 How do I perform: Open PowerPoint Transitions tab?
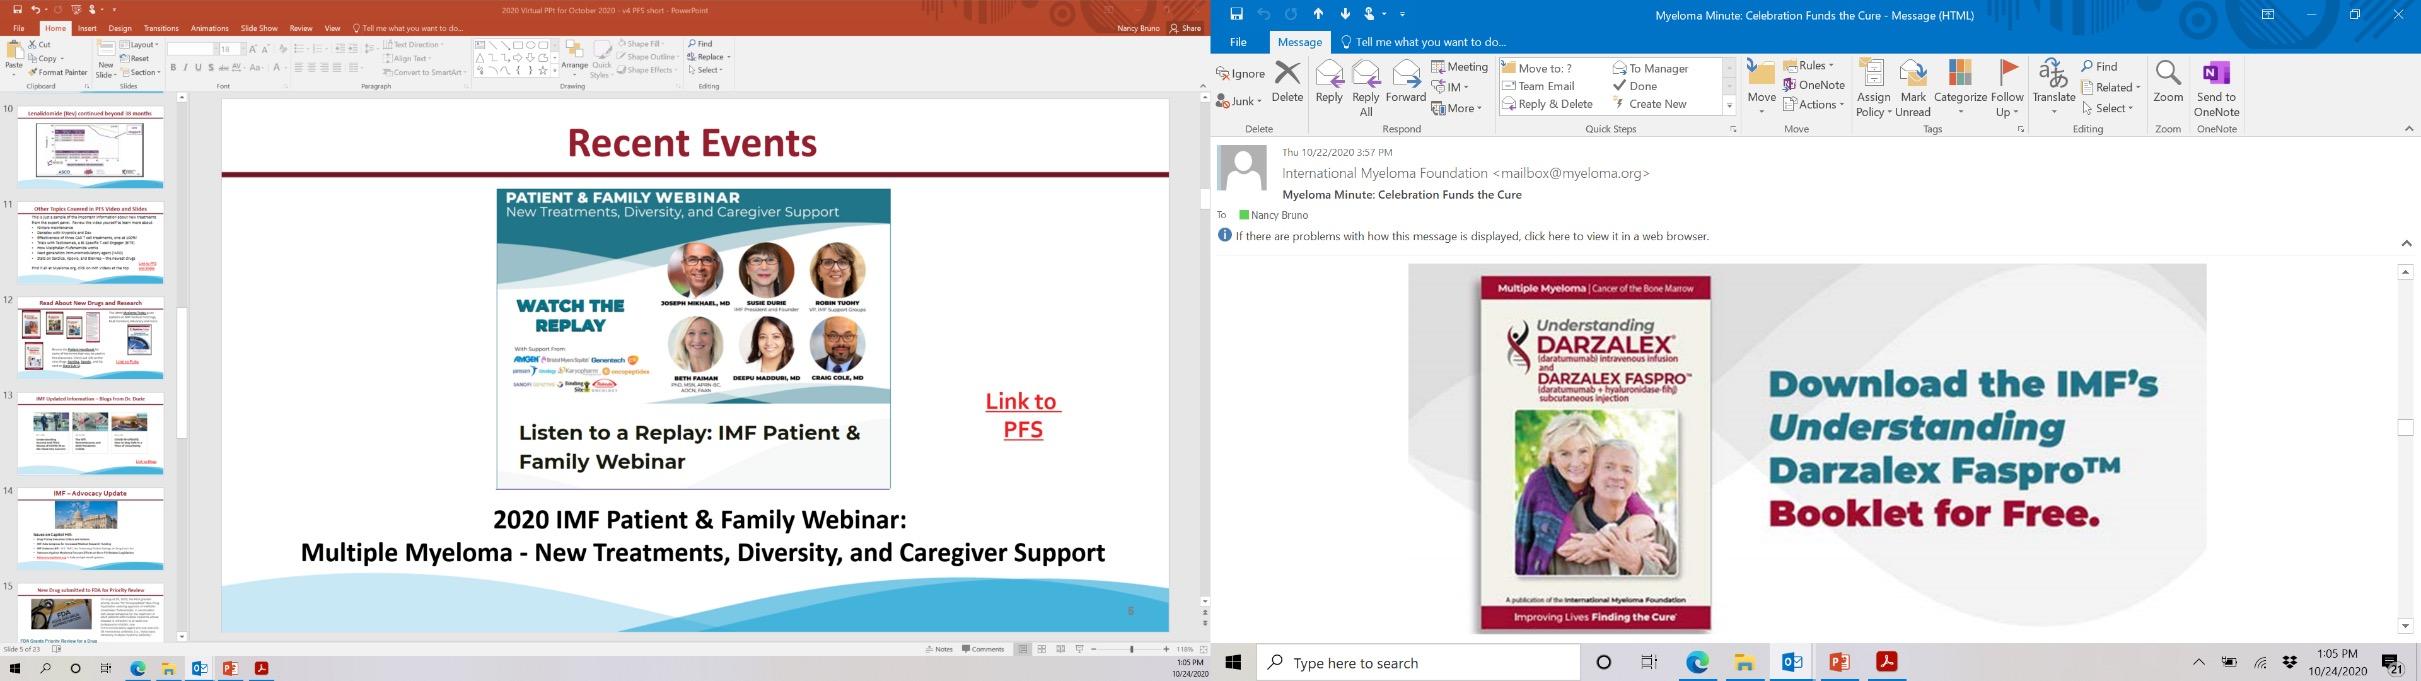pyautogui.click(x=161, y=28)
